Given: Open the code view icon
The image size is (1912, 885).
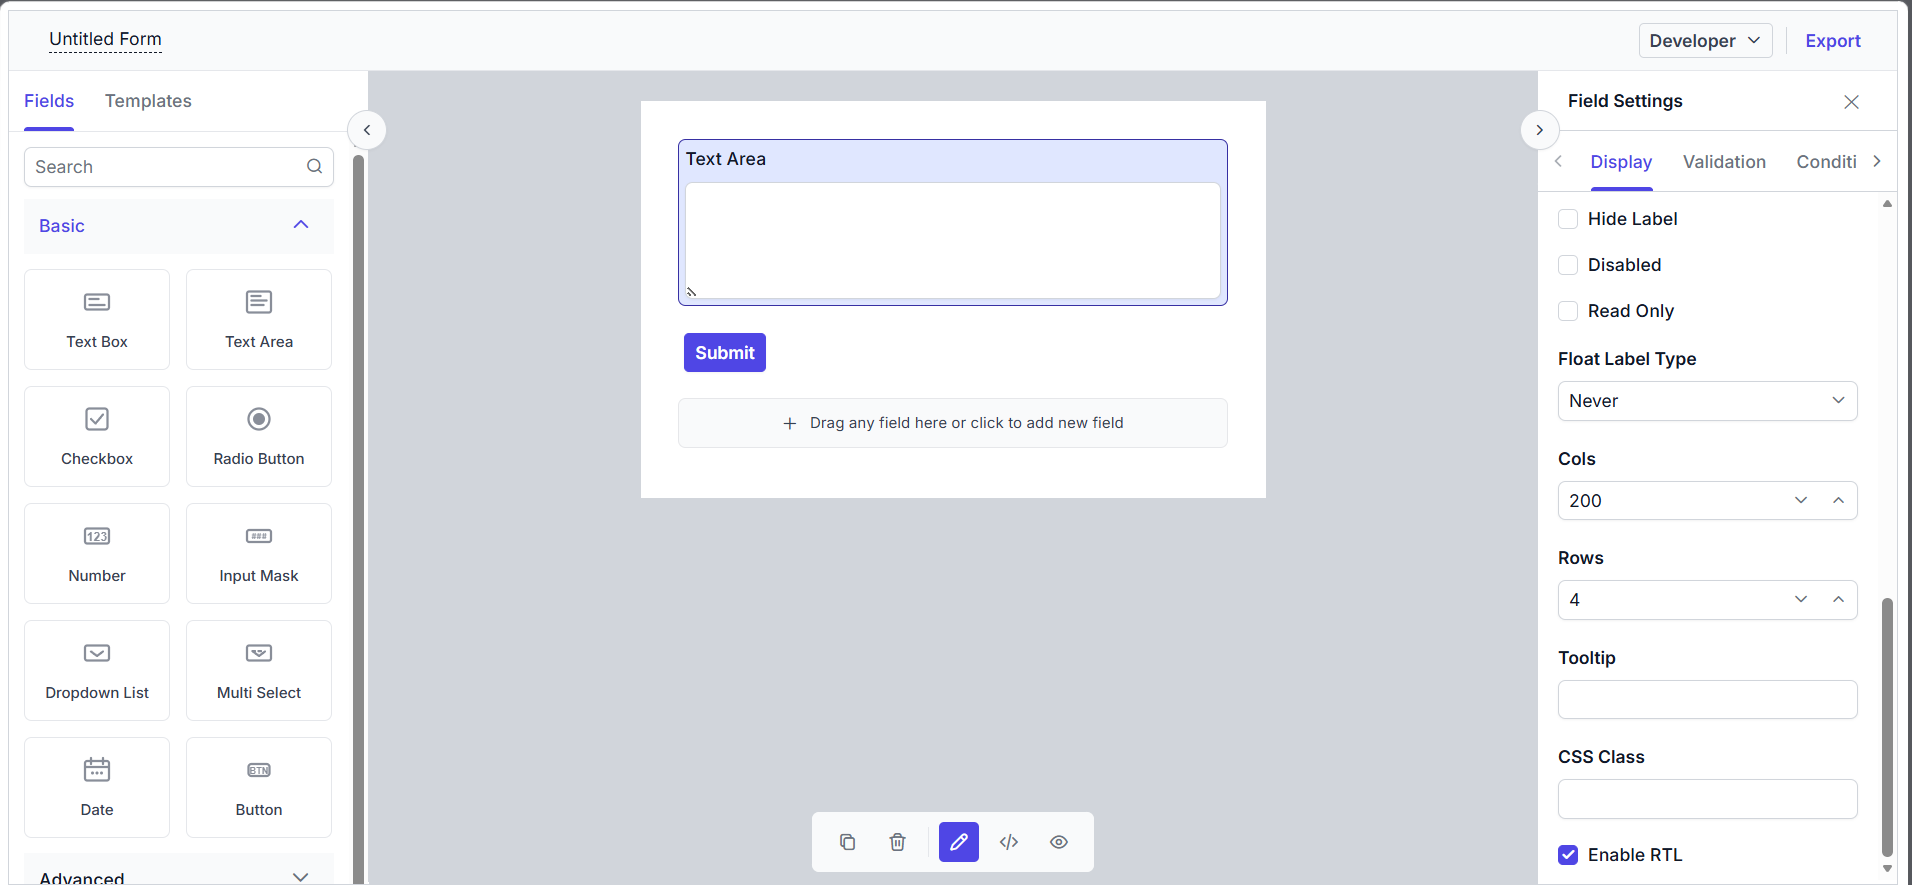Looking at the screenshot, I should (1009, 842).
